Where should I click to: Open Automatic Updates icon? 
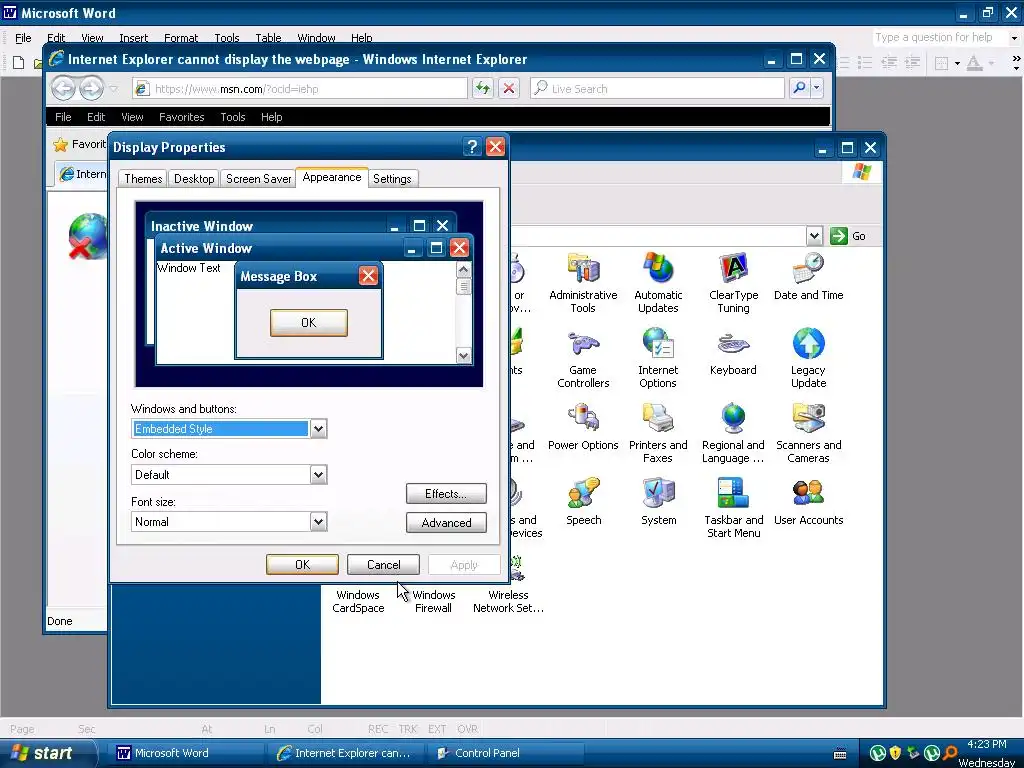point(658,283)
